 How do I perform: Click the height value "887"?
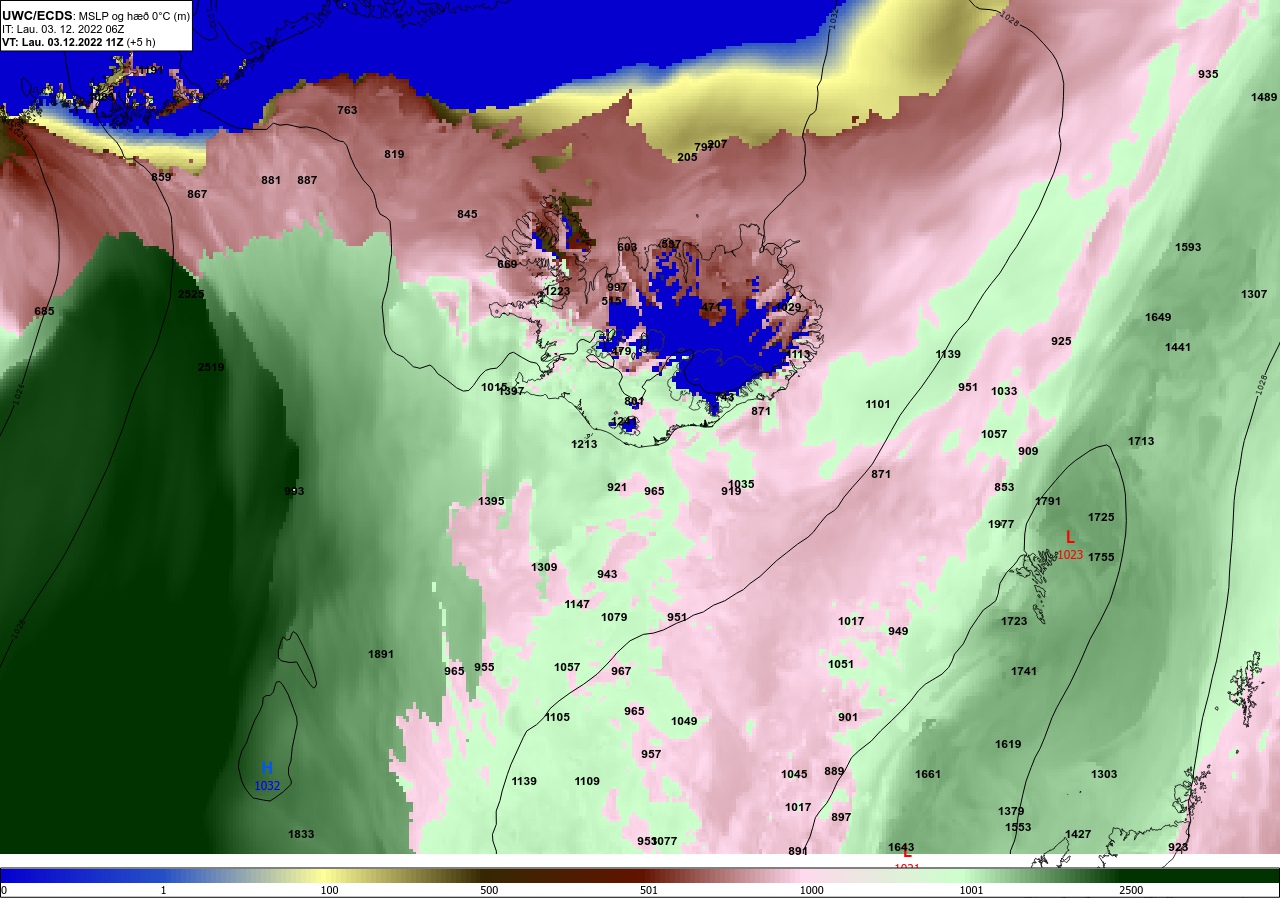[x=307, y=180]
